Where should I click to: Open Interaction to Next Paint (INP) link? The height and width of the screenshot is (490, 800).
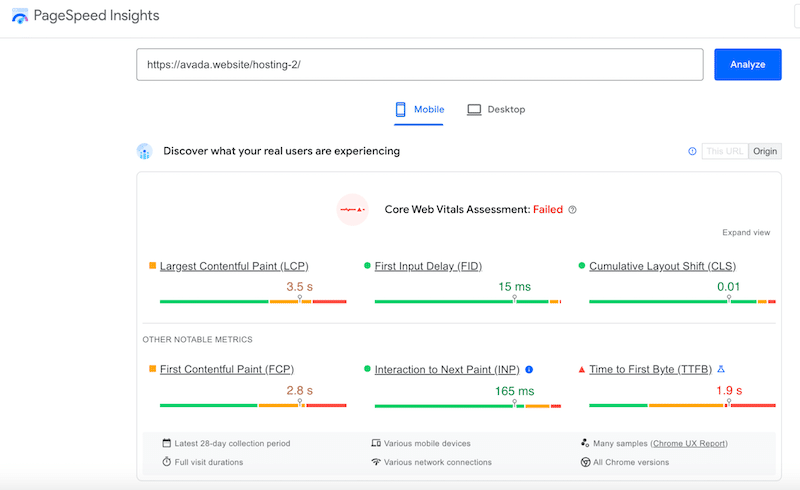[447, 369]
